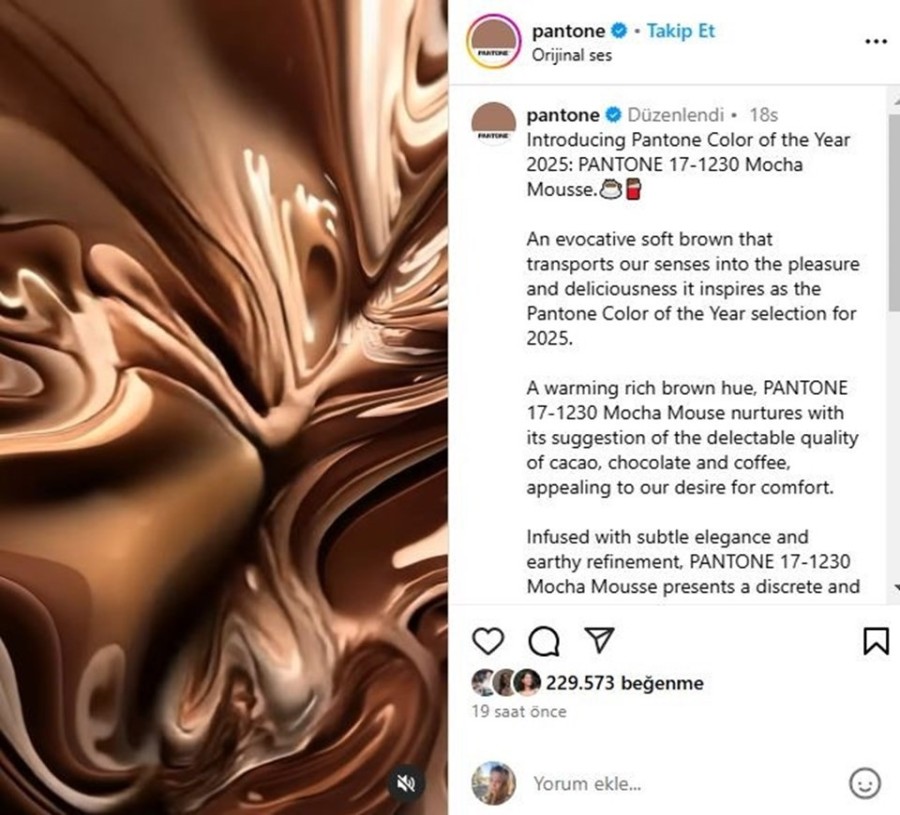
Task: Click the caption scrollbar up arrow
Action: (895, 102)
